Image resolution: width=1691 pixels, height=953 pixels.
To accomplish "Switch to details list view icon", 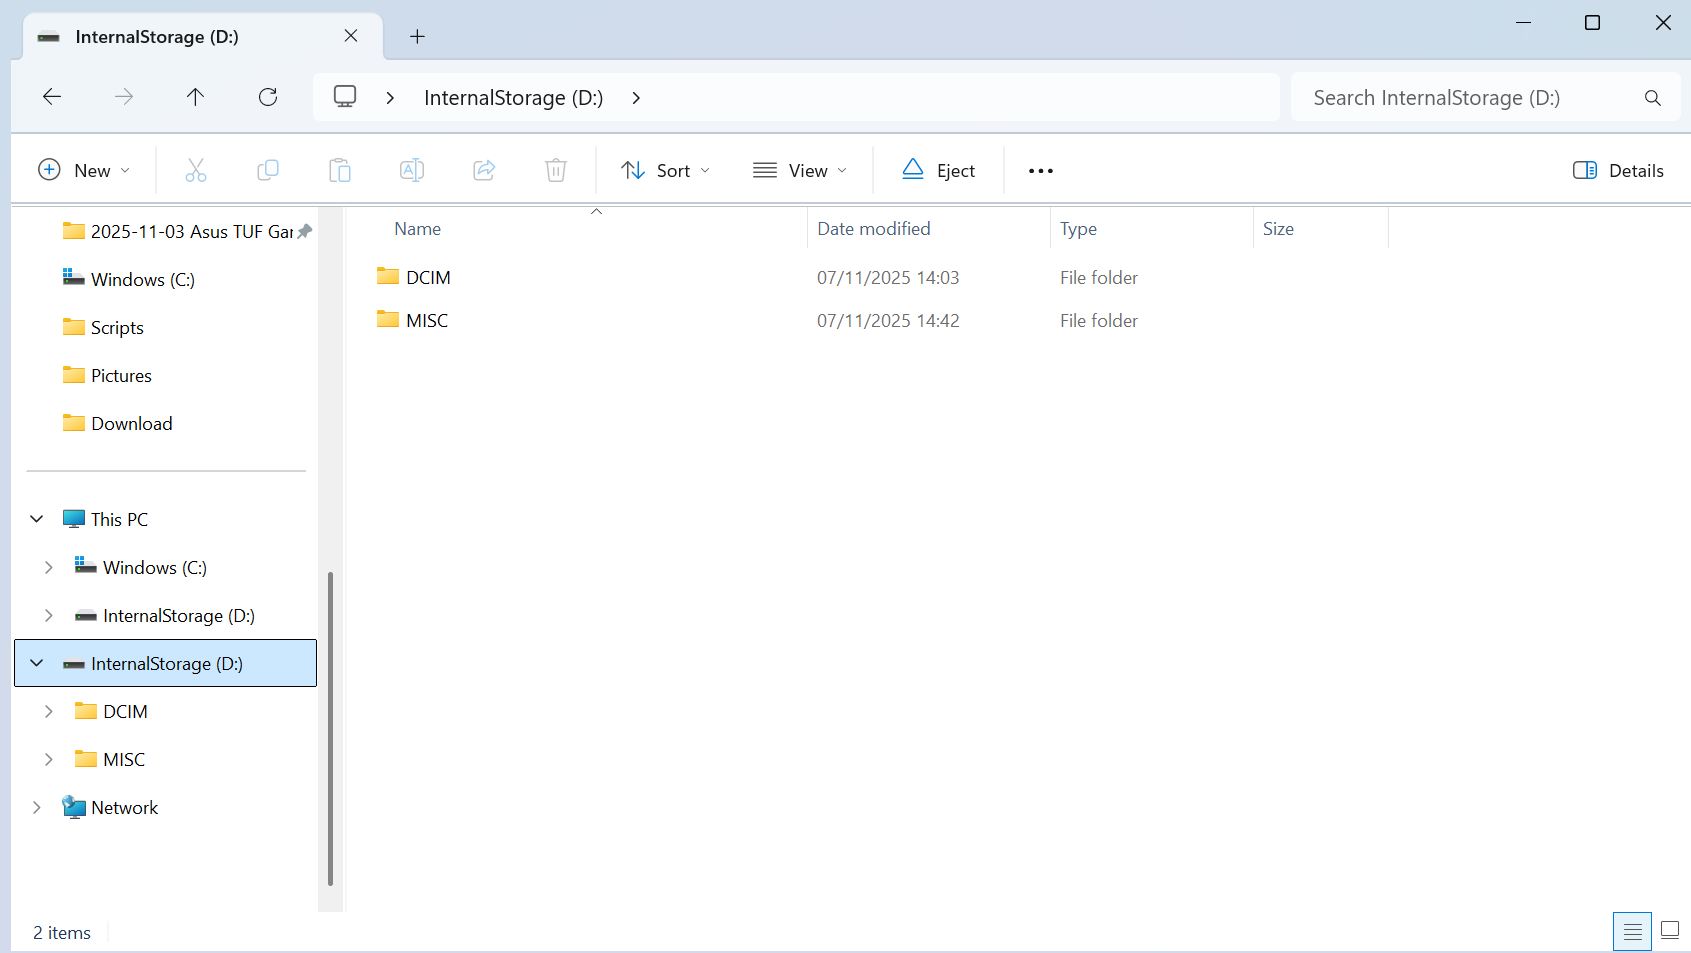I will pos(1632,931).
